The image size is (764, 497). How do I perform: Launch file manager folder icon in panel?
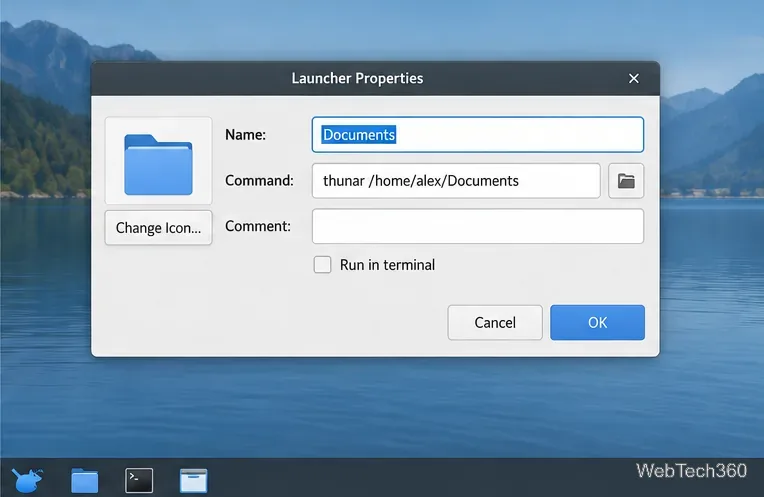point(84,480)
